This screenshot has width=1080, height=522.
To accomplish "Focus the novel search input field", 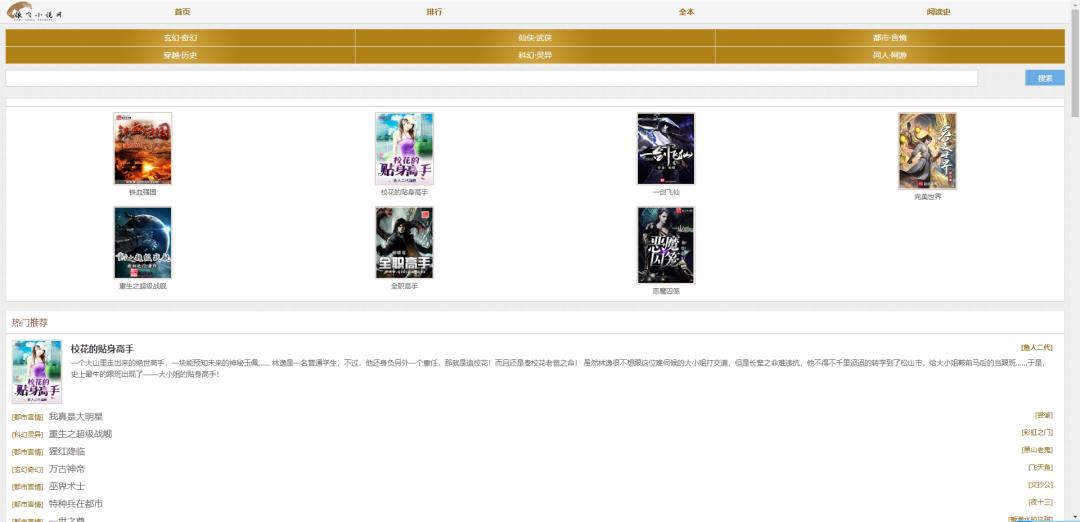I will (492, 79).
